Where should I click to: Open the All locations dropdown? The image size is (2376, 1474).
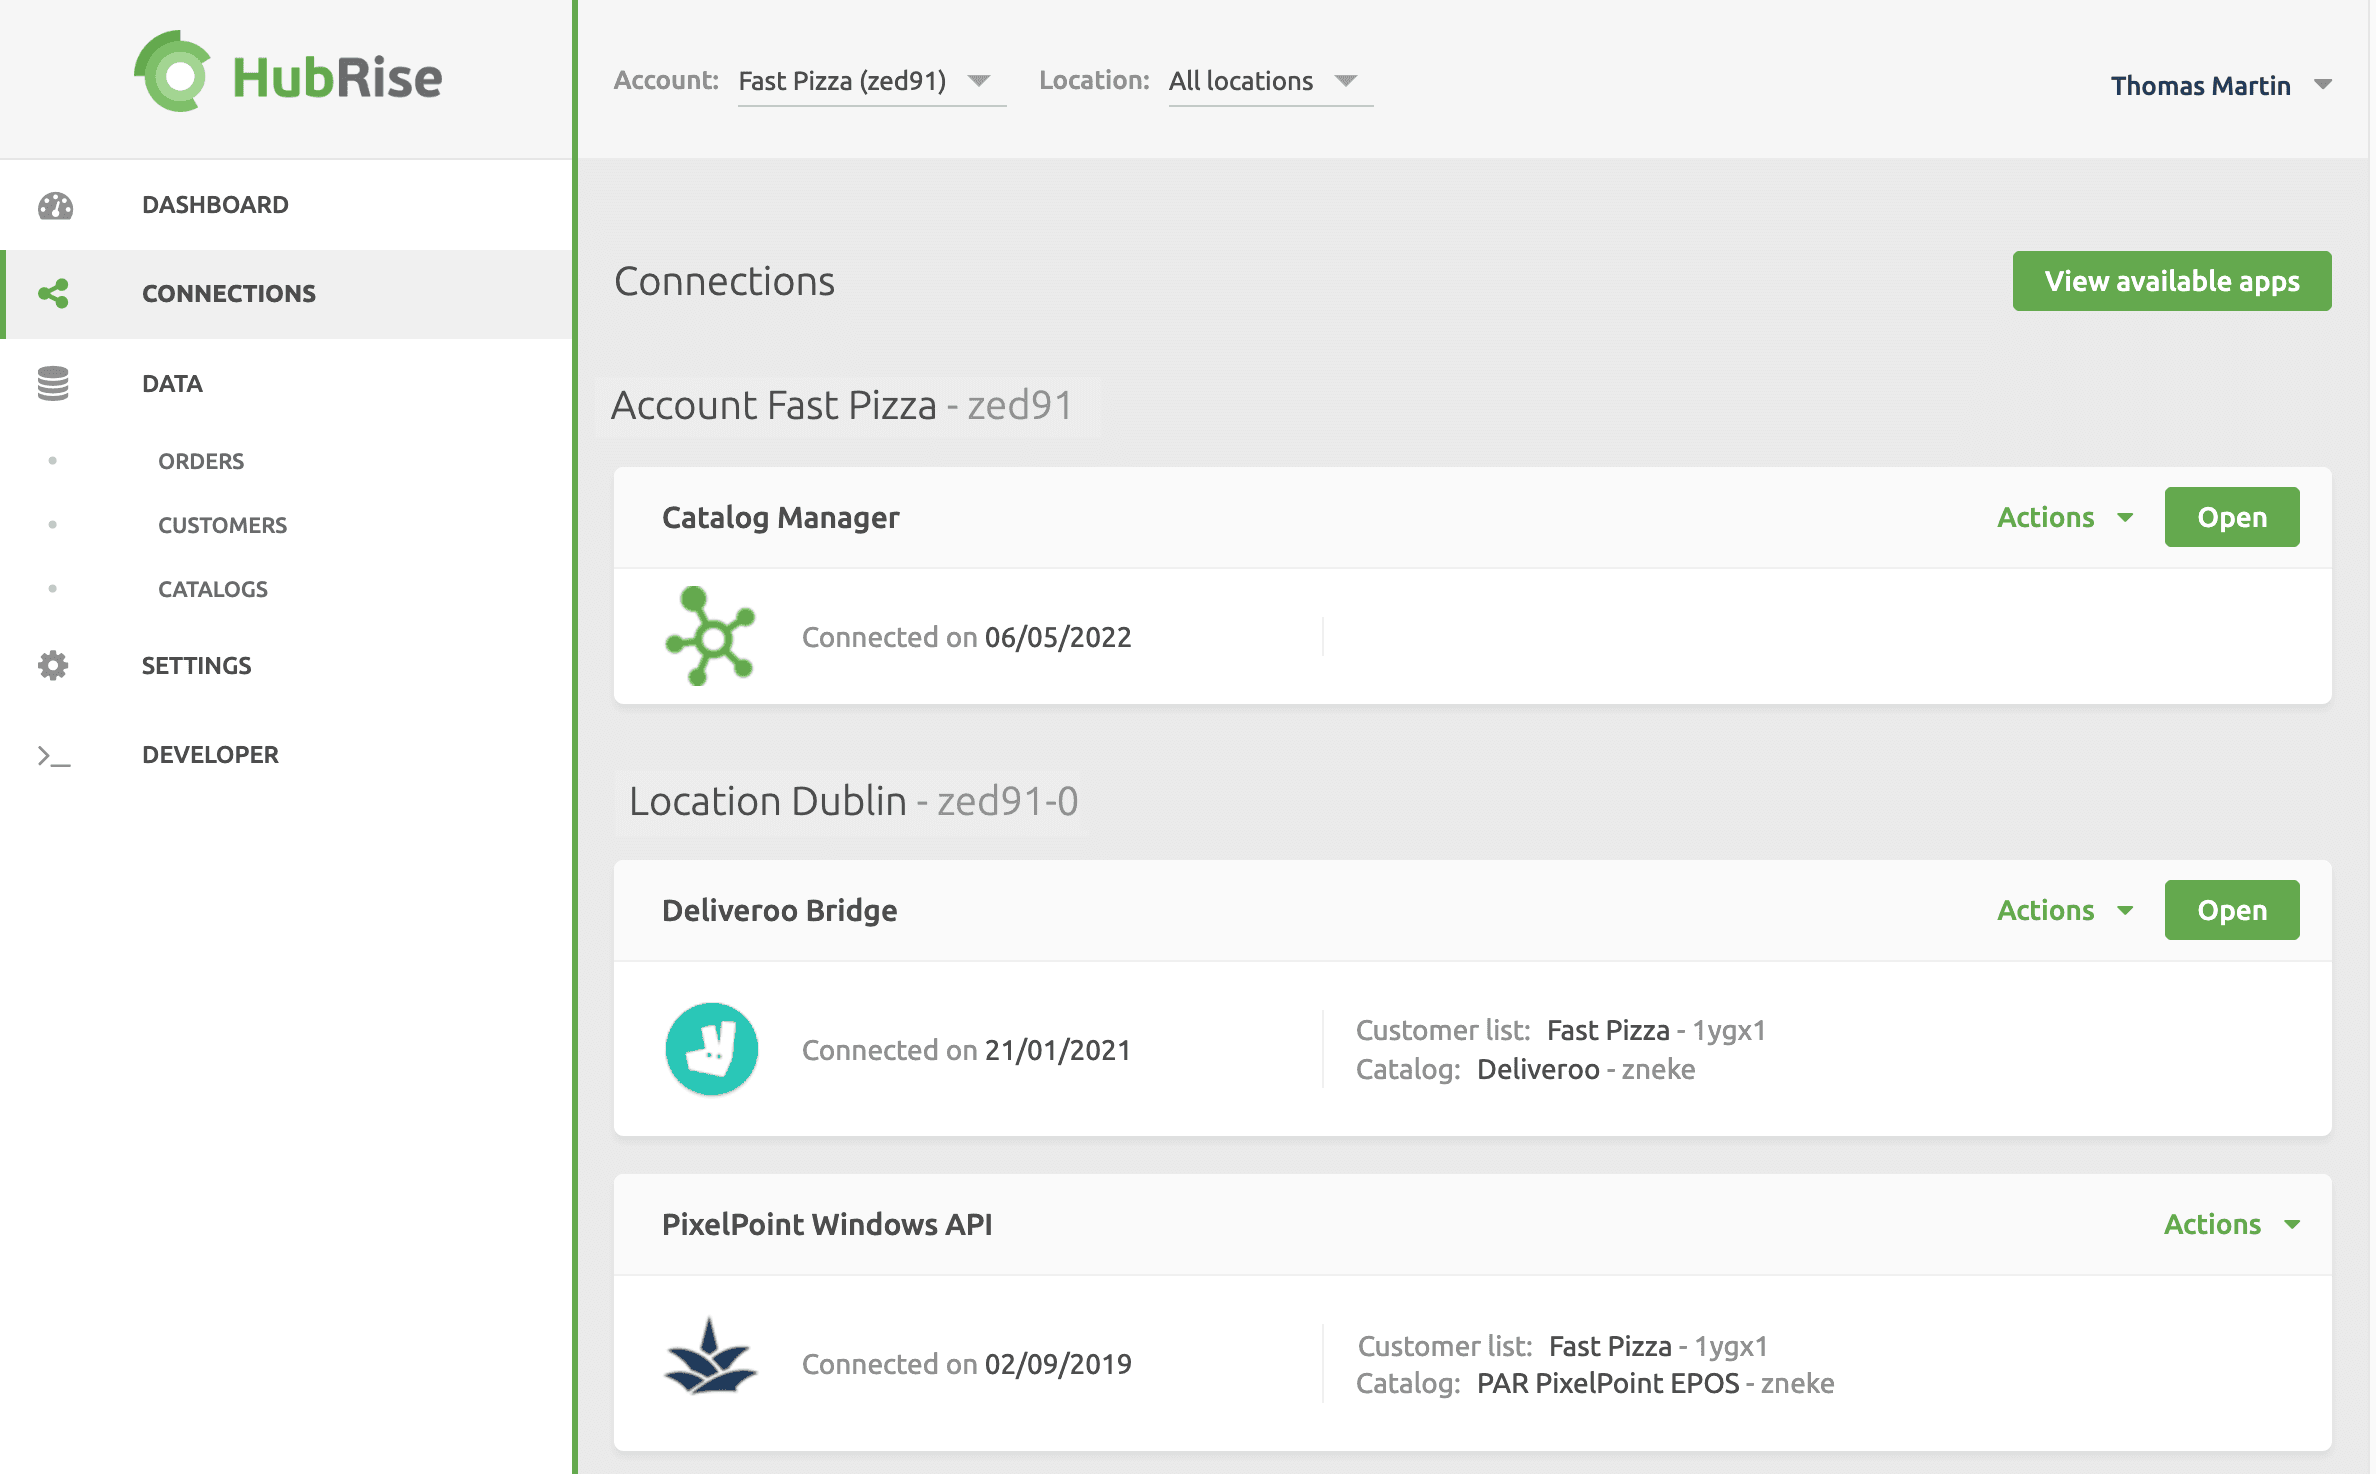(x=1268, y=81)
